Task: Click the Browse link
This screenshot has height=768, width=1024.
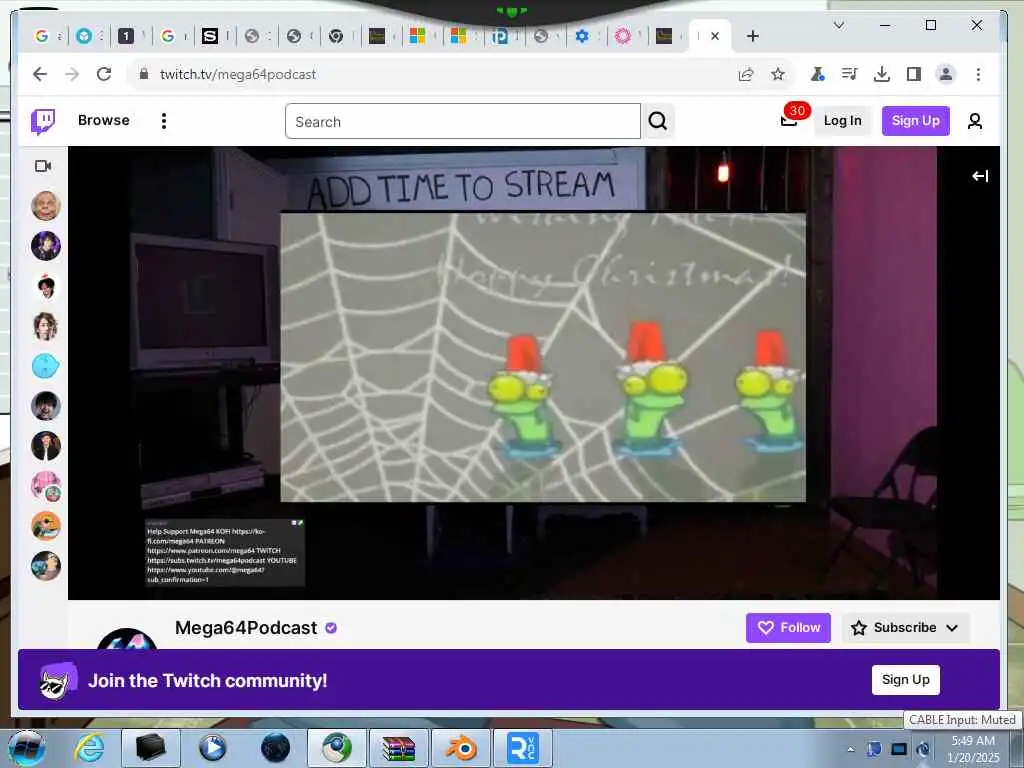Action: point(103,121)
